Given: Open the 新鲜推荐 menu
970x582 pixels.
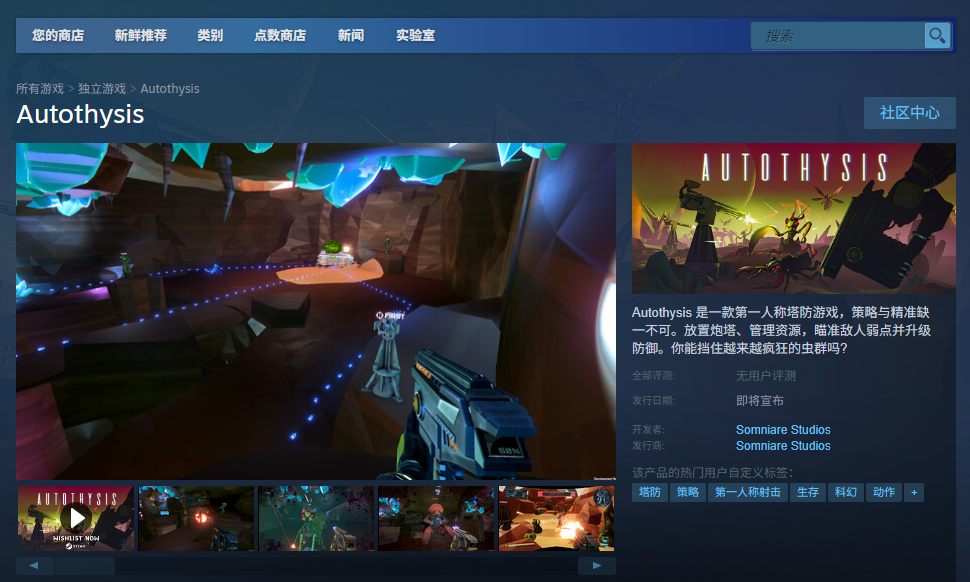Looking at the screenshot, I should (141, 36).
